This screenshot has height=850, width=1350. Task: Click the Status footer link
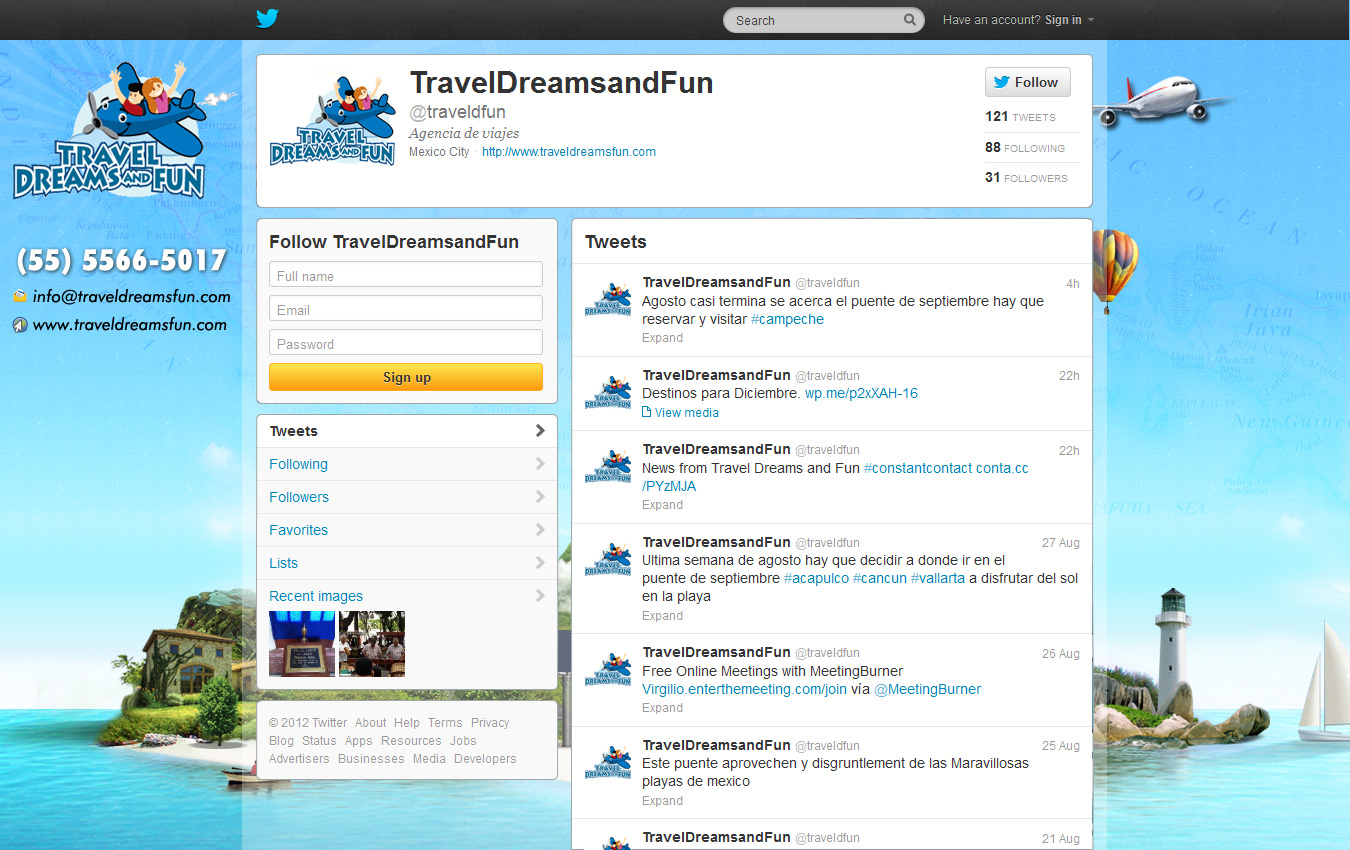coord(319,741)
